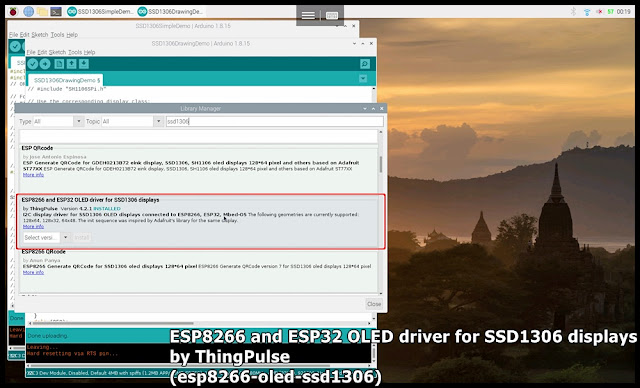Open the Serial Monitor in DrawingDemo window

click(x=365, y=64)
